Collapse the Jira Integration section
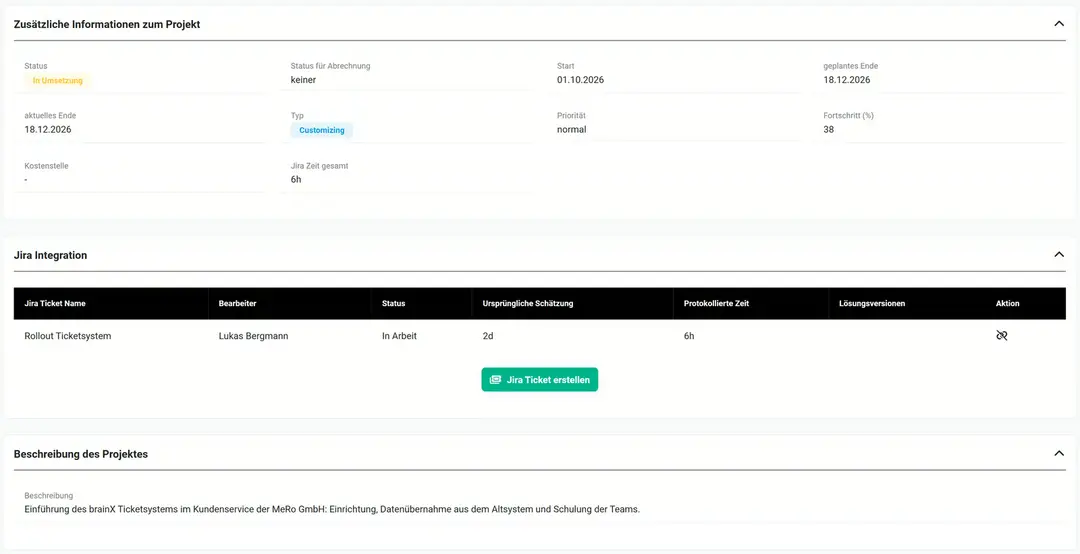This screenshot has width=1080, height=554. click(1059, 254)
